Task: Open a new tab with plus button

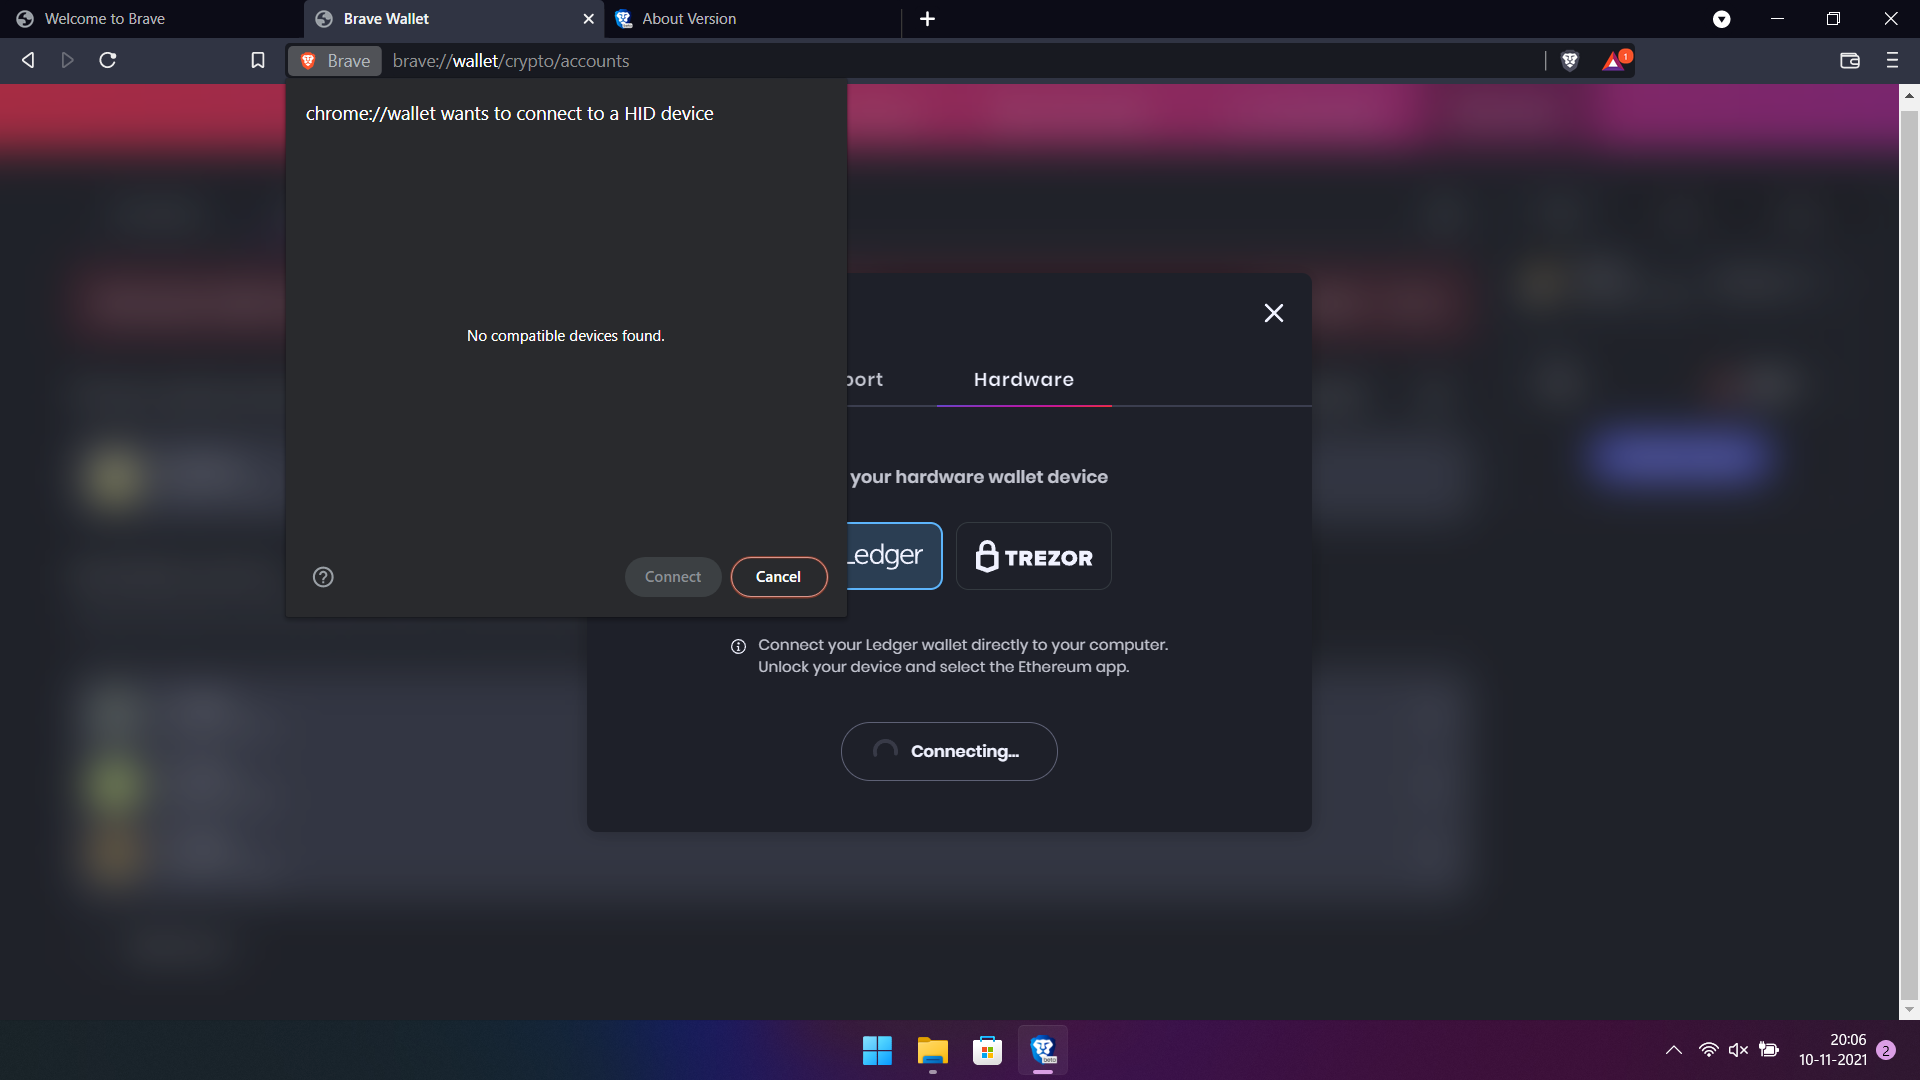Action: [x=927, y=19]
